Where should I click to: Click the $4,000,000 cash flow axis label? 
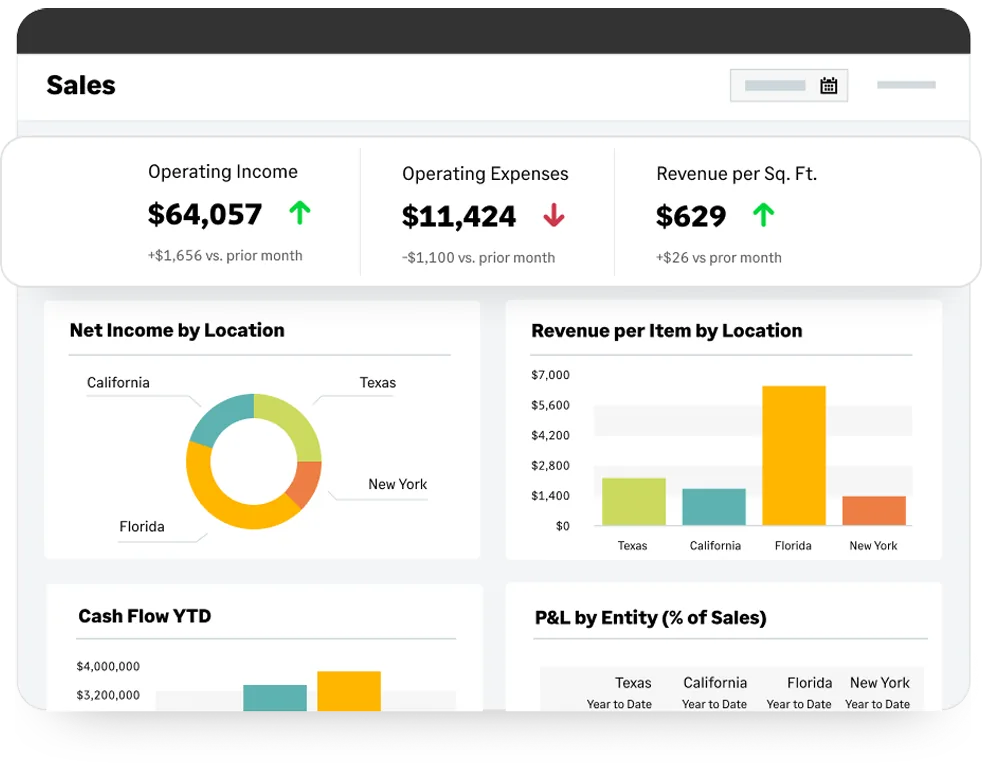click(108, 667)
